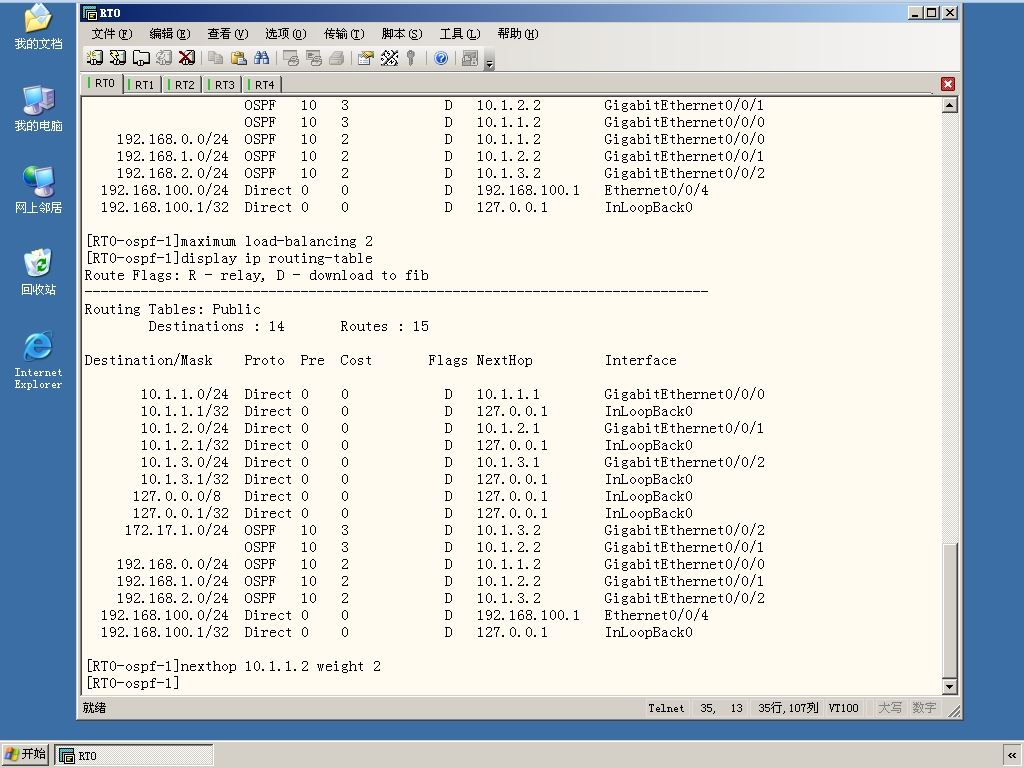
Task: Click the 'Routes : 15' text
Action: point(384,327)
